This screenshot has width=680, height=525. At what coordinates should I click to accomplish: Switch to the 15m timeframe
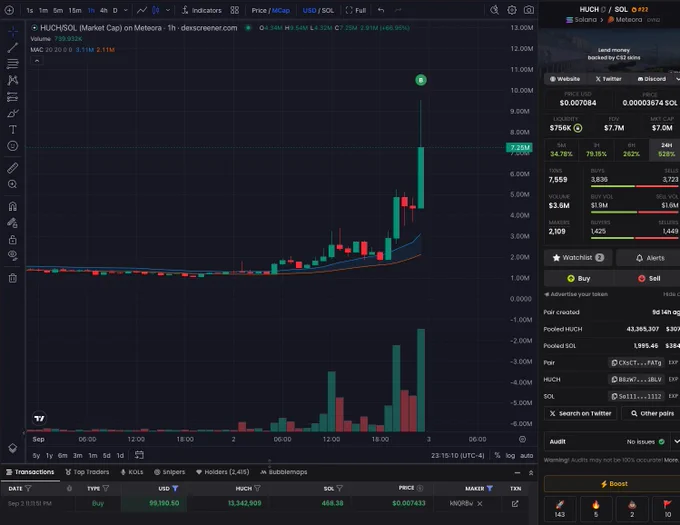click(x=75, y=10)
